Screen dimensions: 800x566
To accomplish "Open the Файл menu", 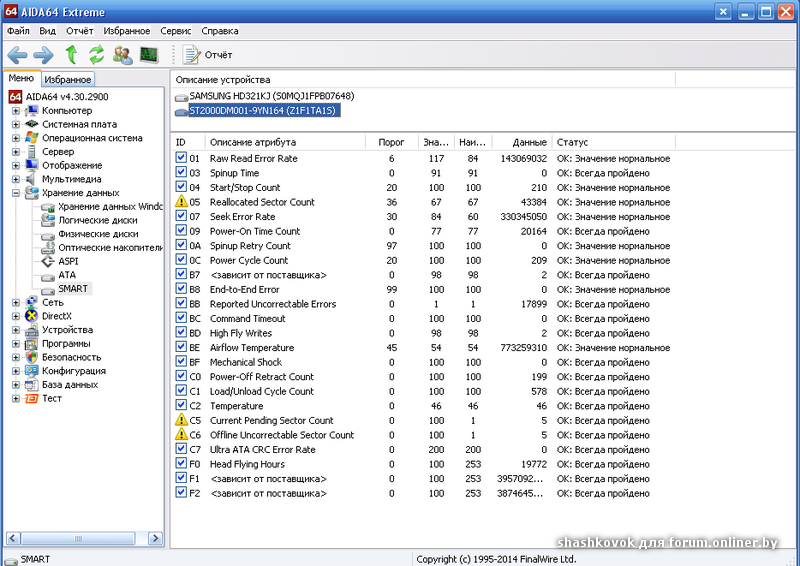I will coord(18,31).
